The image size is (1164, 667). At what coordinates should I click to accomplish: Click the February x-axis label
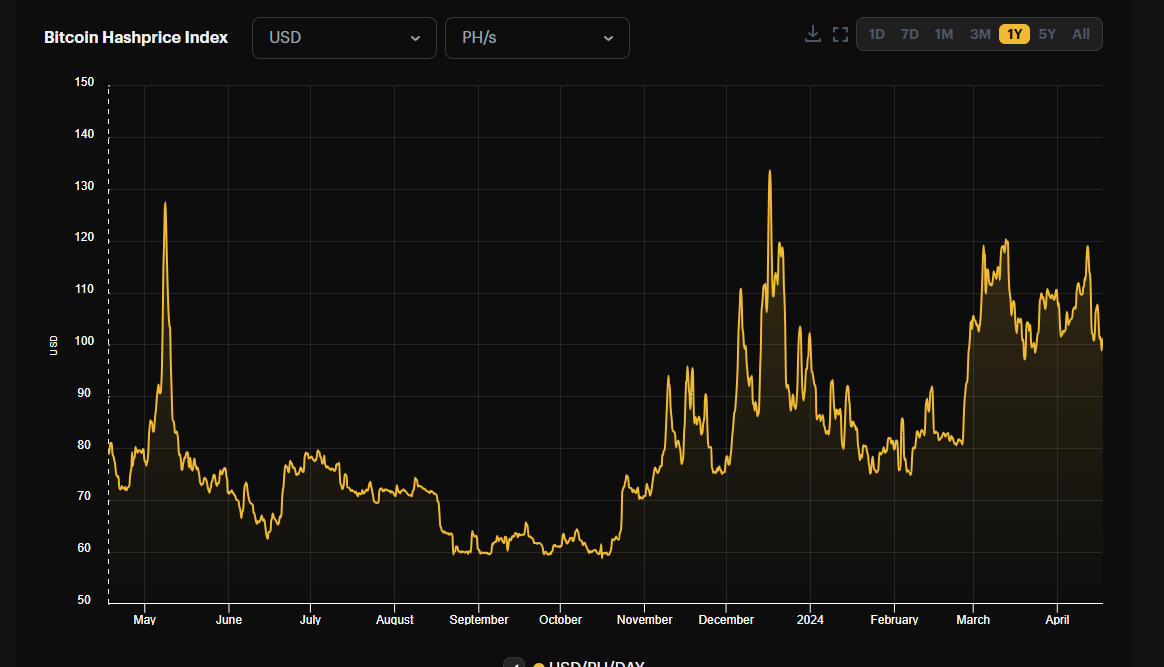(895, 620)
